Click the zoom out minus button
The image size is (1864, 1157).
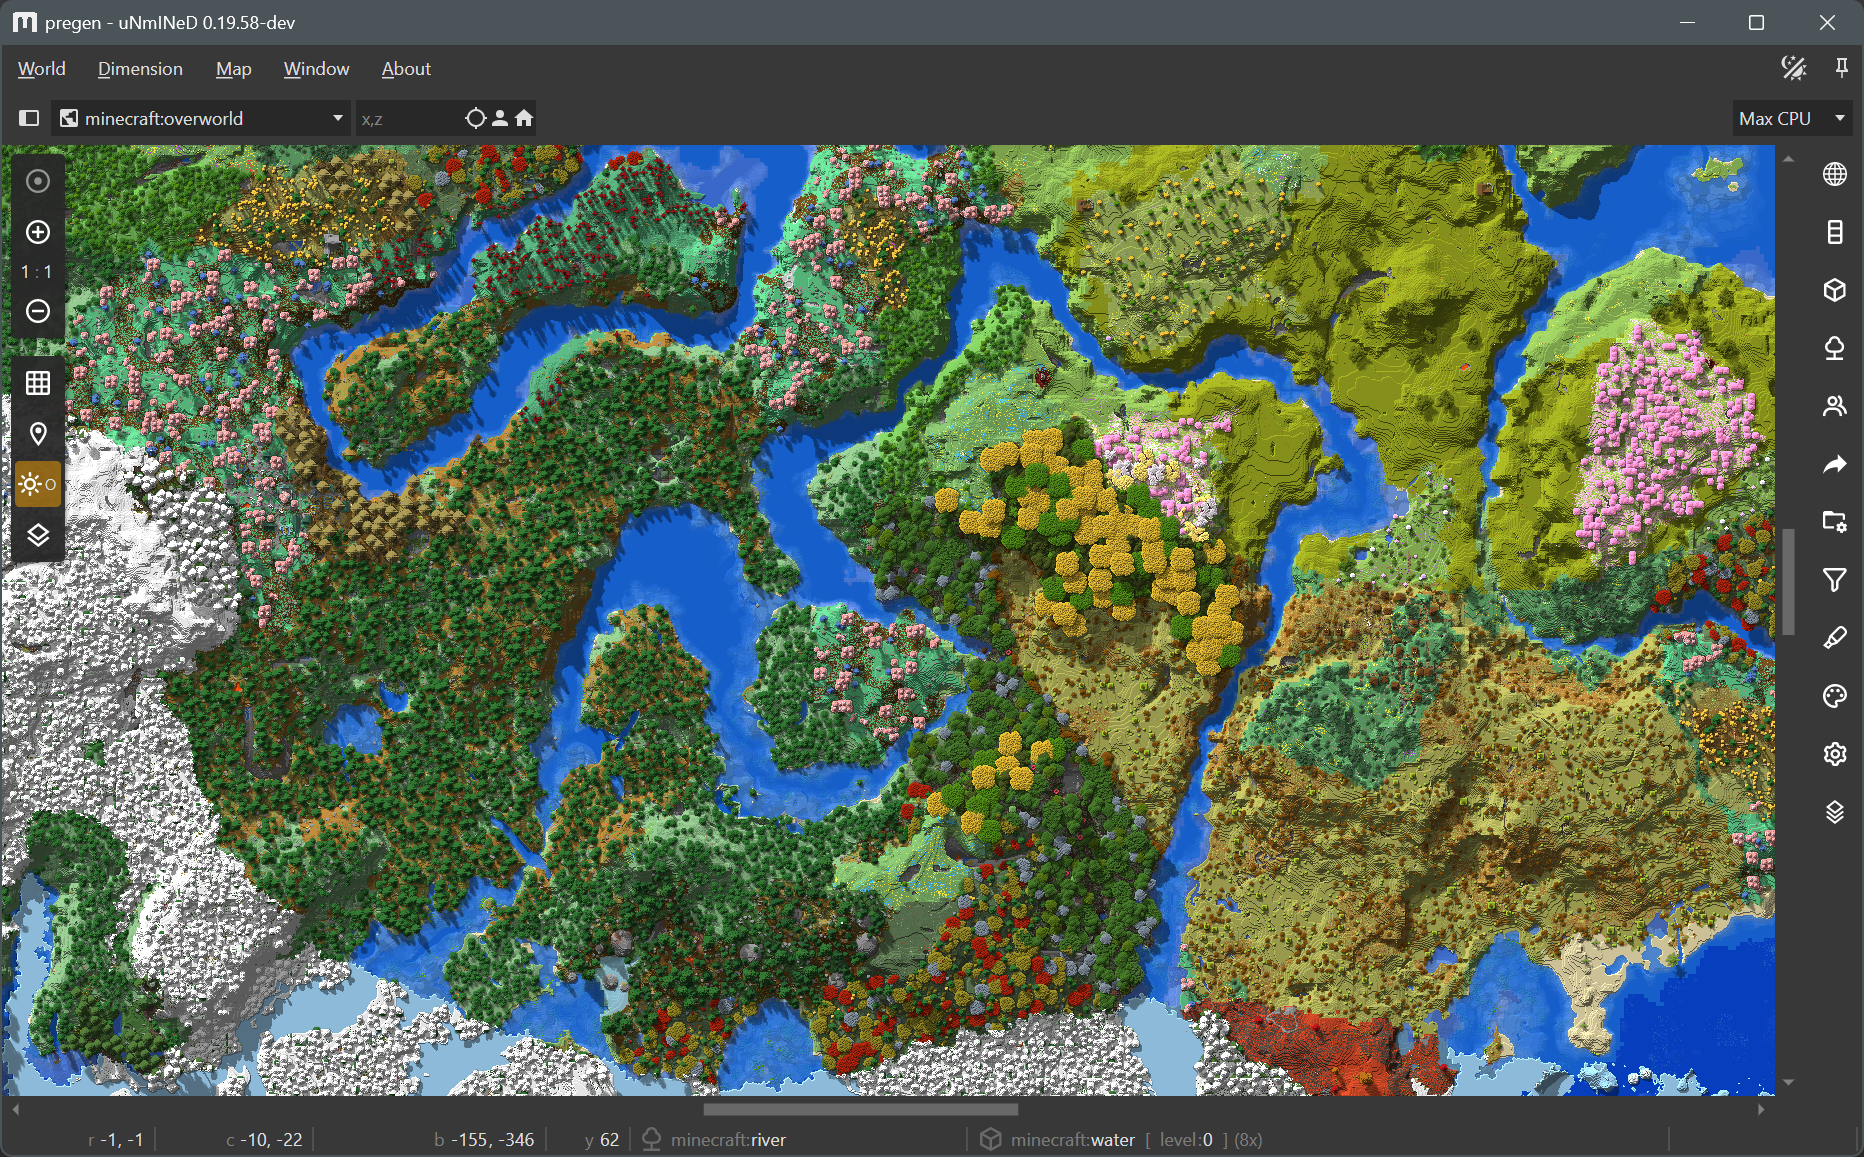coord(38,311)
